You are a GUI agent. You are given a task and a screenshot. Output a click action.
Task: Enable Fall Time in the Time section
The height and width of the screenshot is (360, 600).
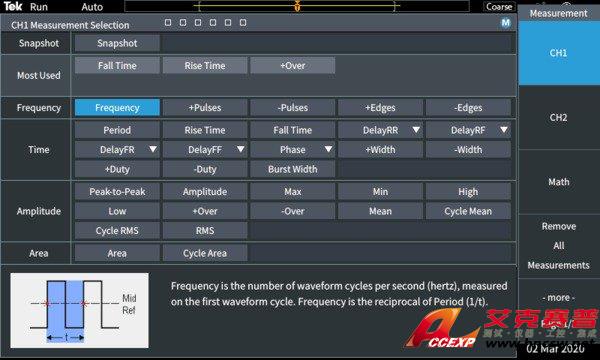[293, 130]
